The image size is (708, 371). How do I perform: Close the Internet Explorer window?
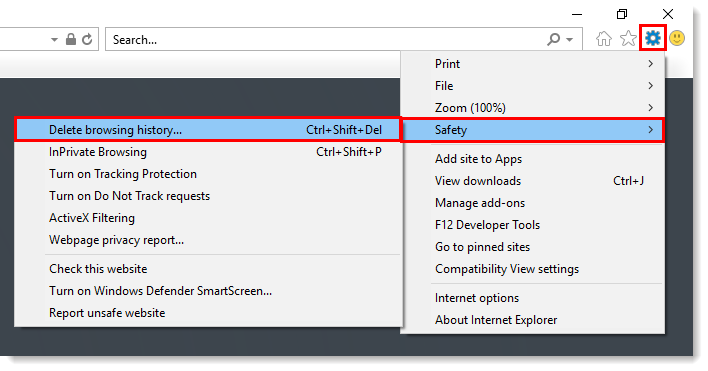[668, 14]
